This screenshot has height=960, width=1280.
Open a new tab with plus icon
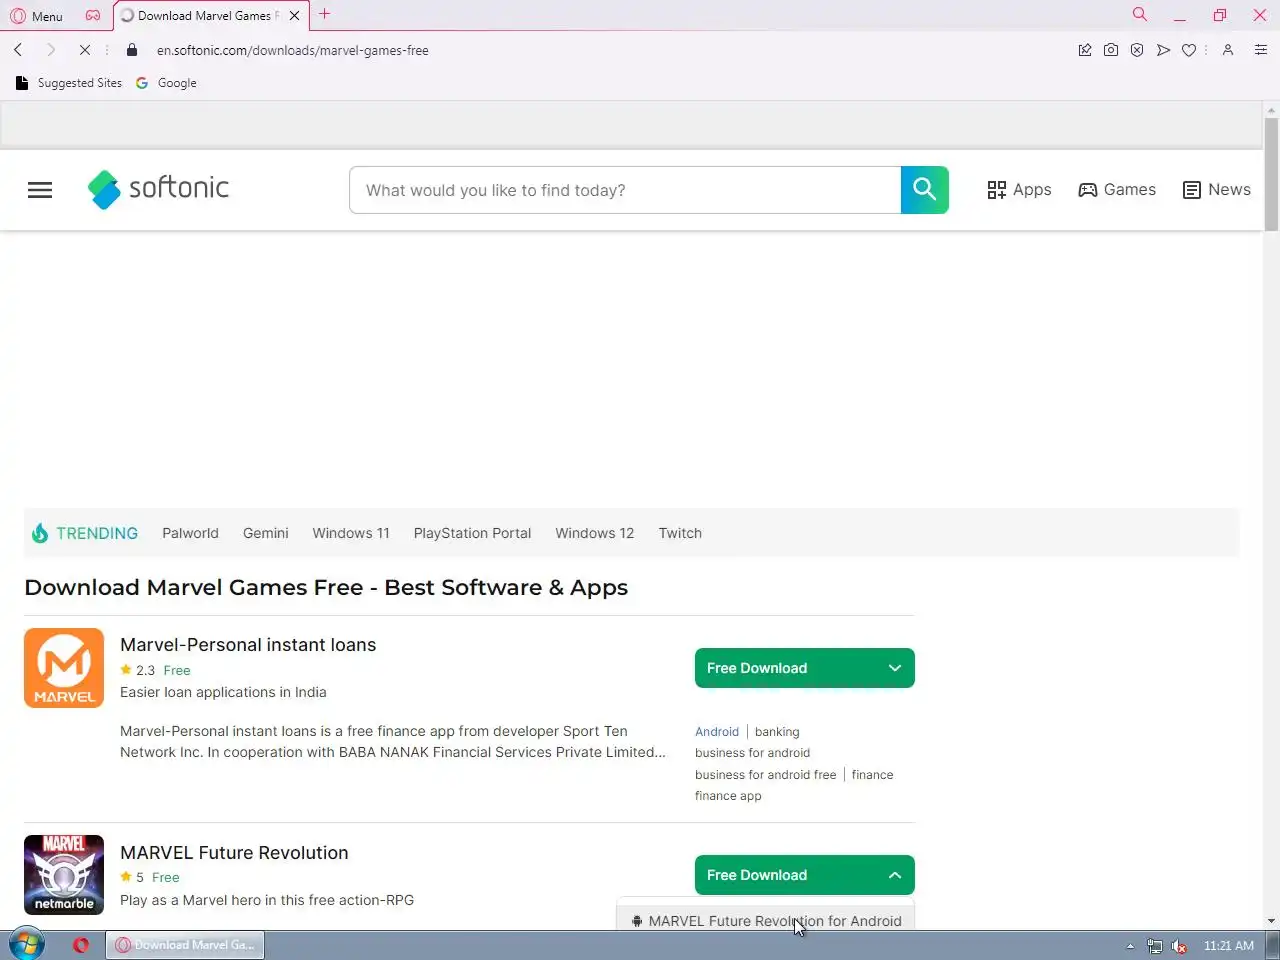(324, 15)
